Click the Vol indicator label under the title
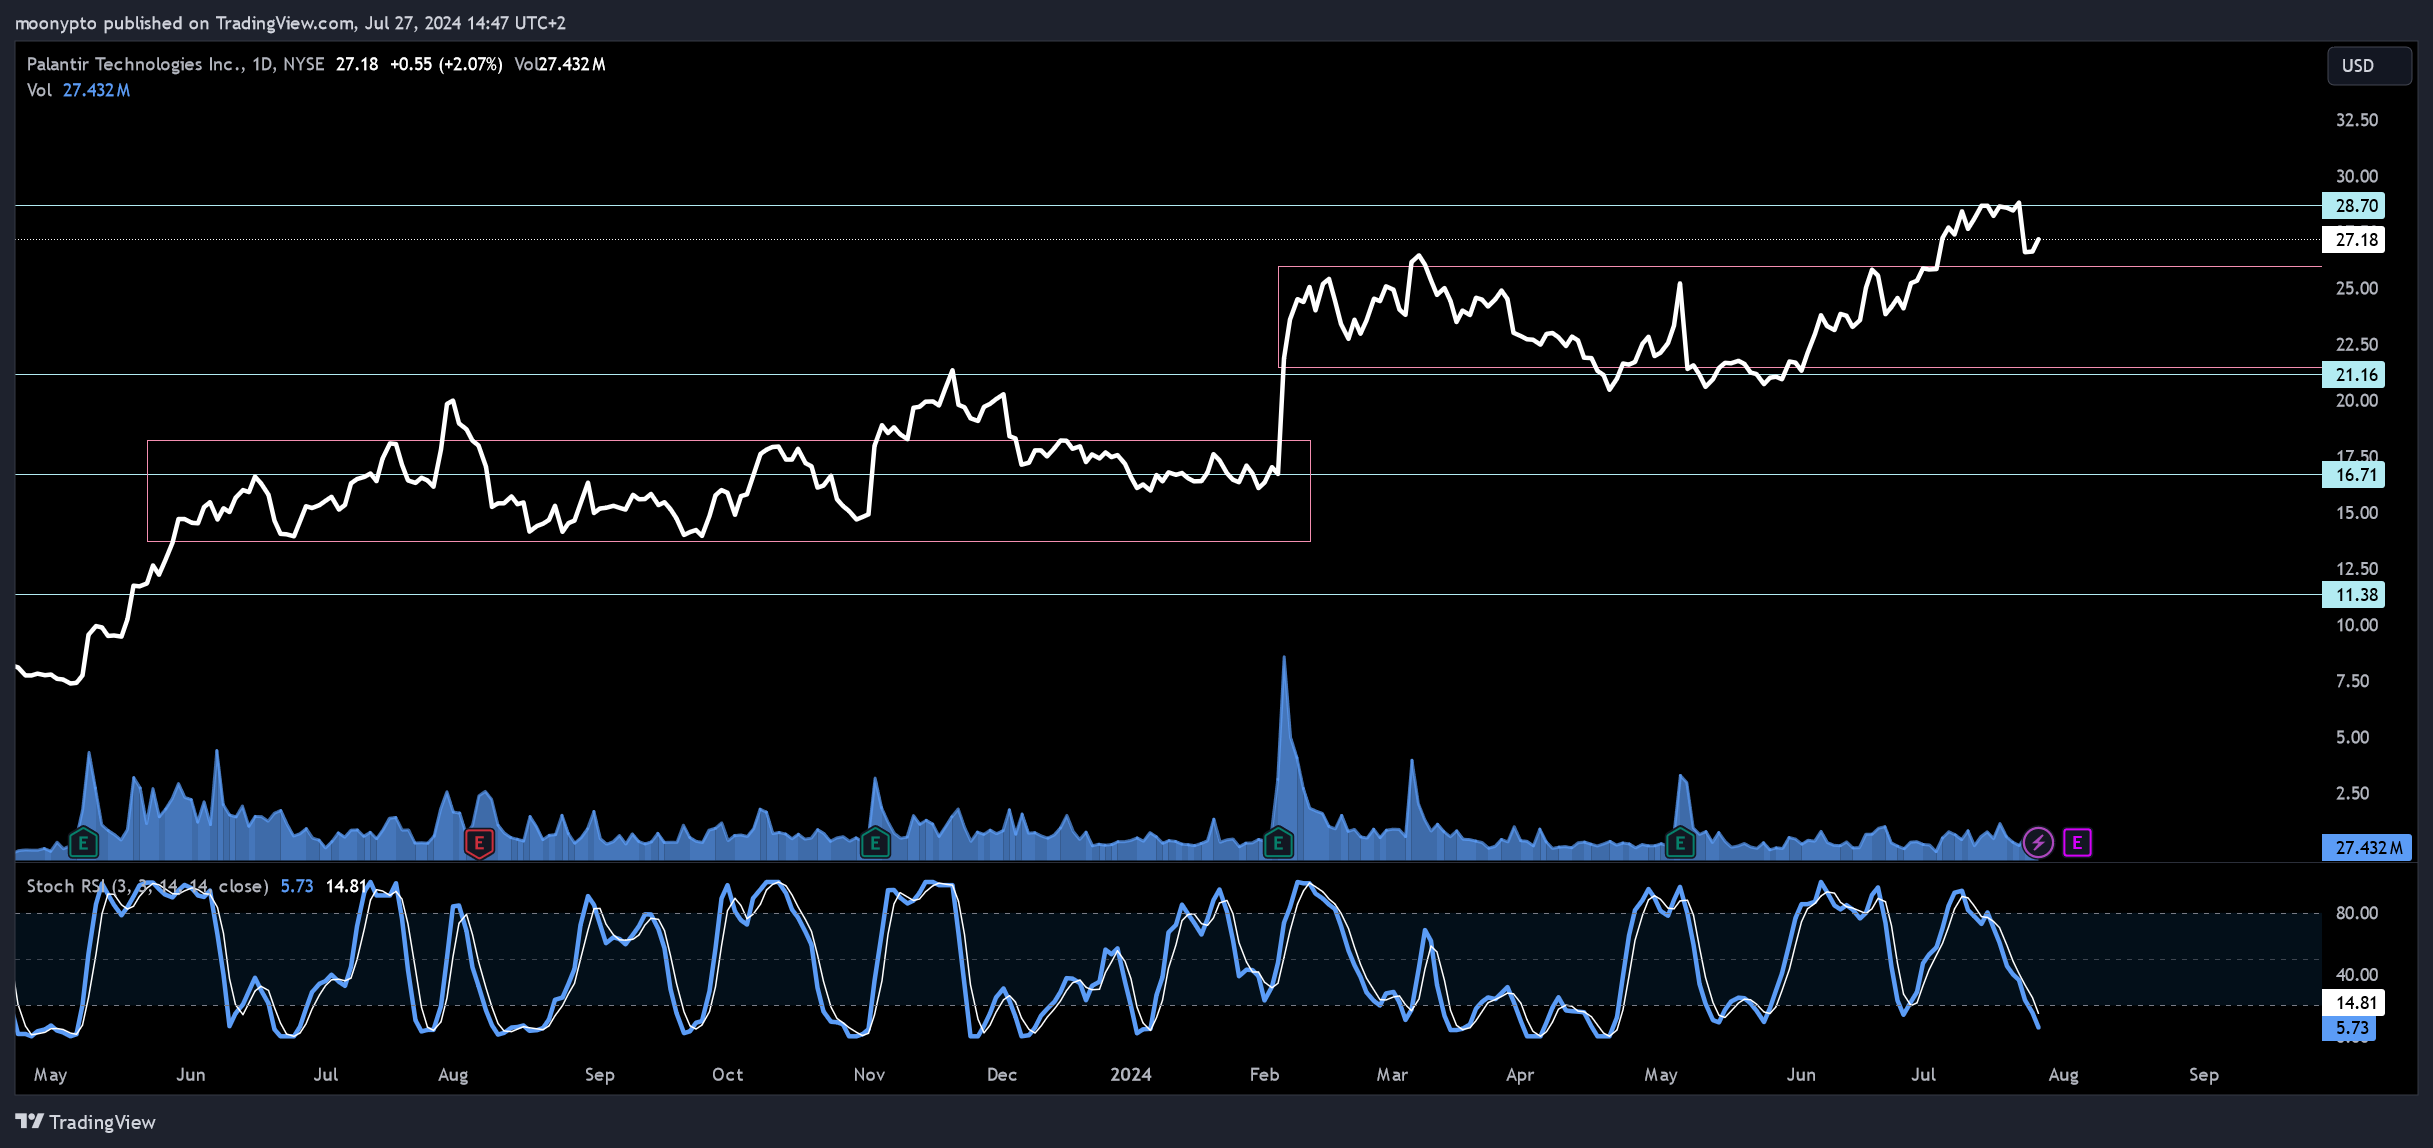 (39, 90)
